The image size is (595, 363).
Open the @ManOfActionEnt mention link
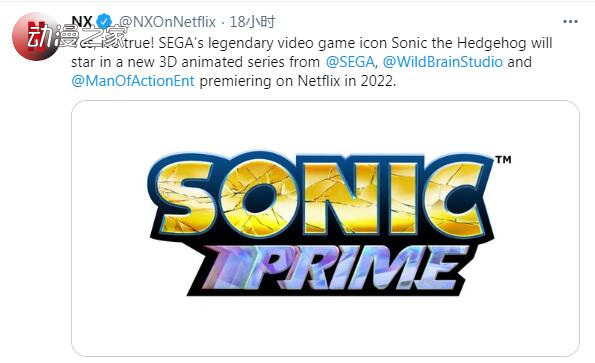[133, 81]
